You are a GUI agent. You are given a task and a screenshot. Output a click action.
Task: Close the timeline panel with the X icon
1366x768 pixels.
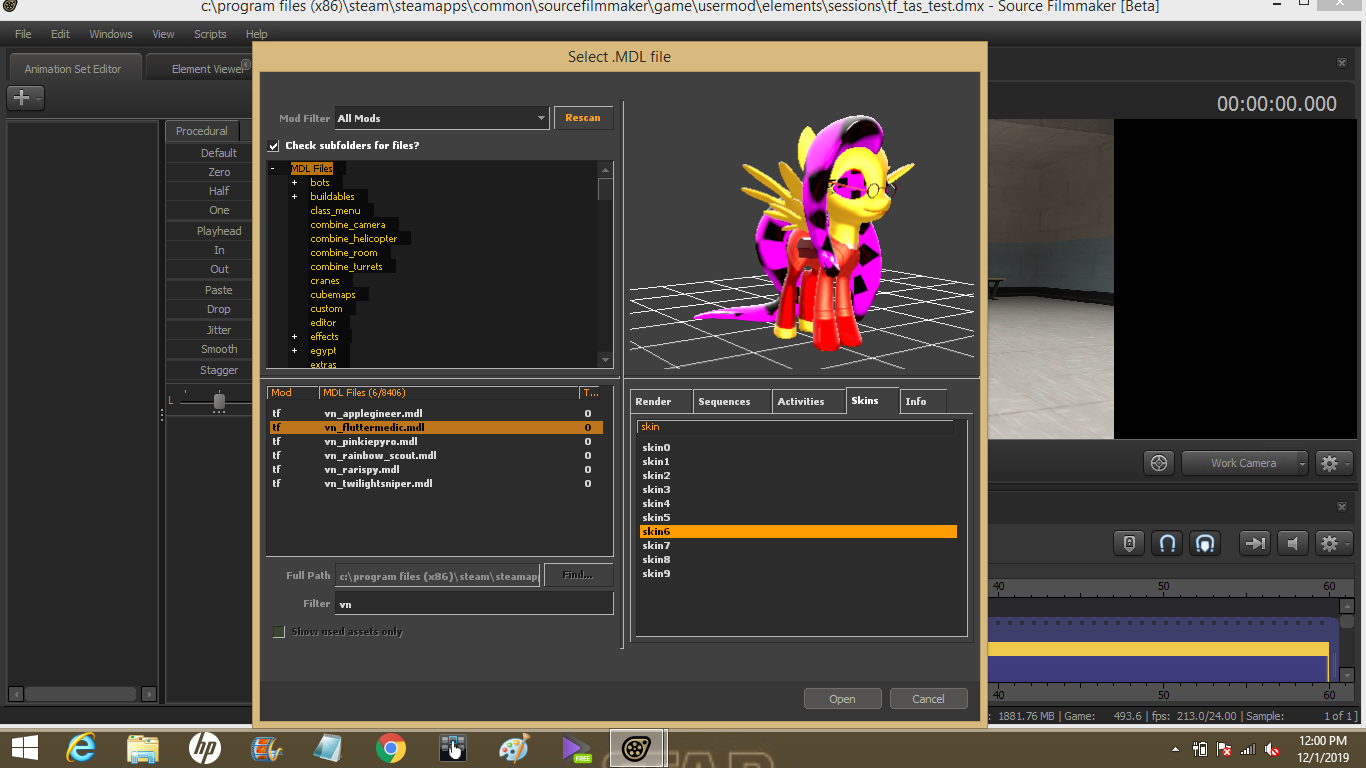pos(1342,507)
